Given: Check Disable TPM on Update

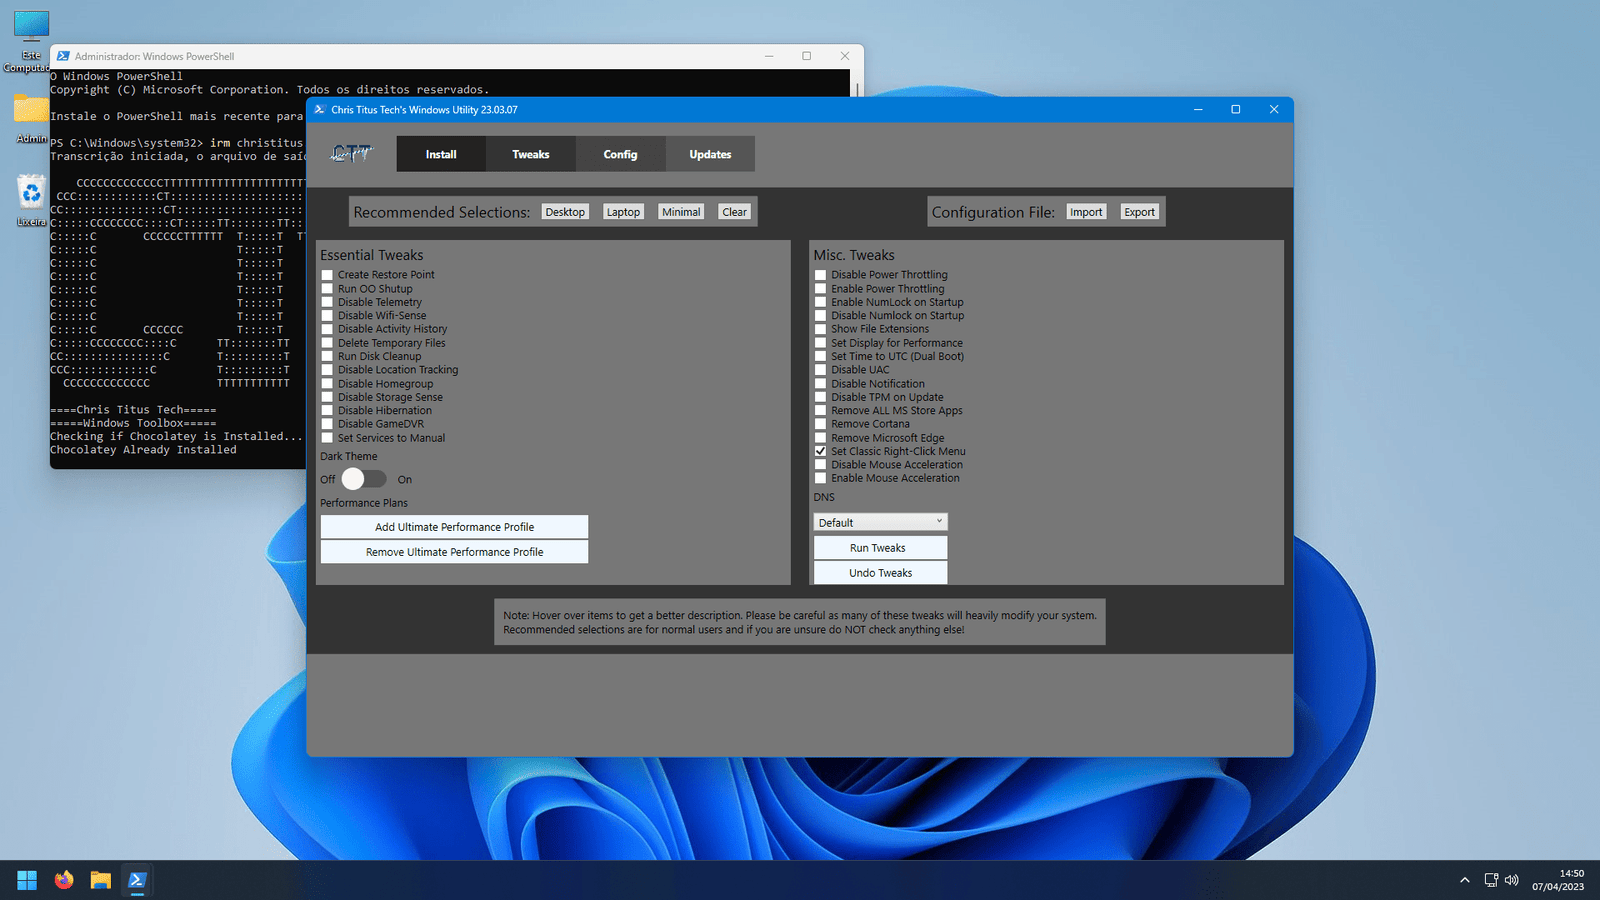Looking at the screenshot, I should tap(821, 397).
